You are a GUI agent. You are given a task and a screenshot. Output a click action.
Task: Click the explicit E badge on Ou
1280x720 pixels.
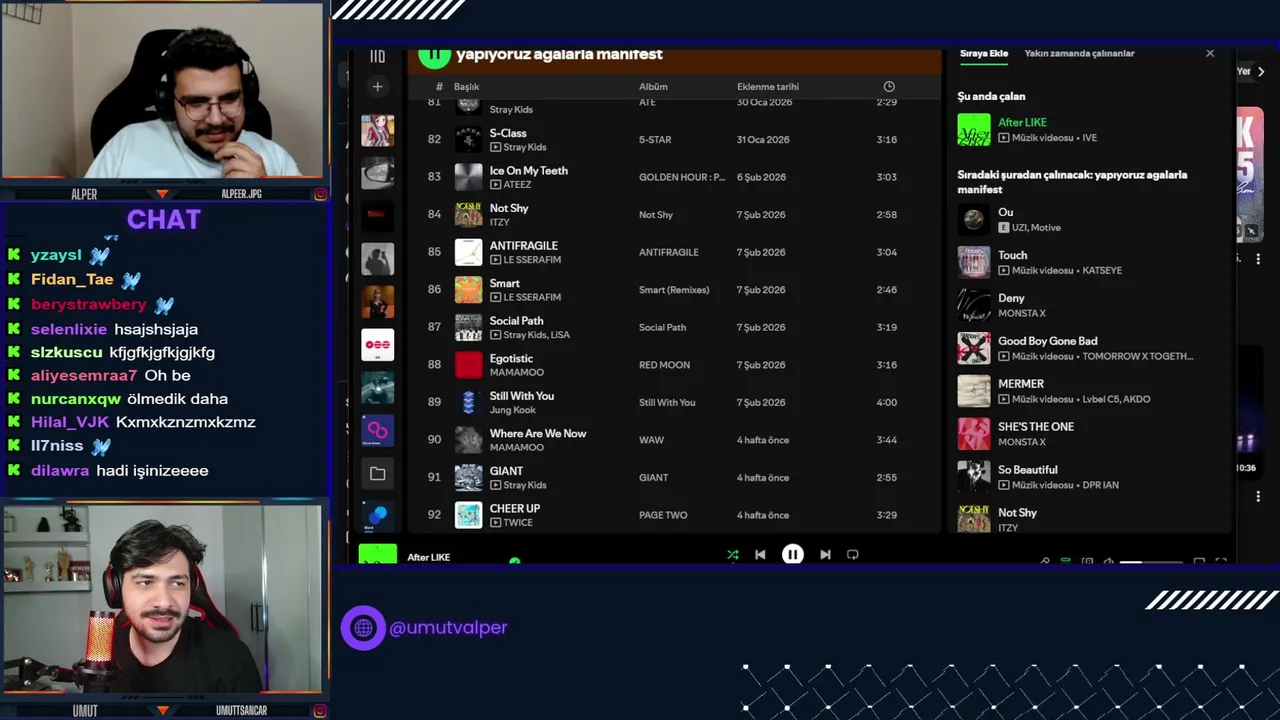[x=1004, y=228]
